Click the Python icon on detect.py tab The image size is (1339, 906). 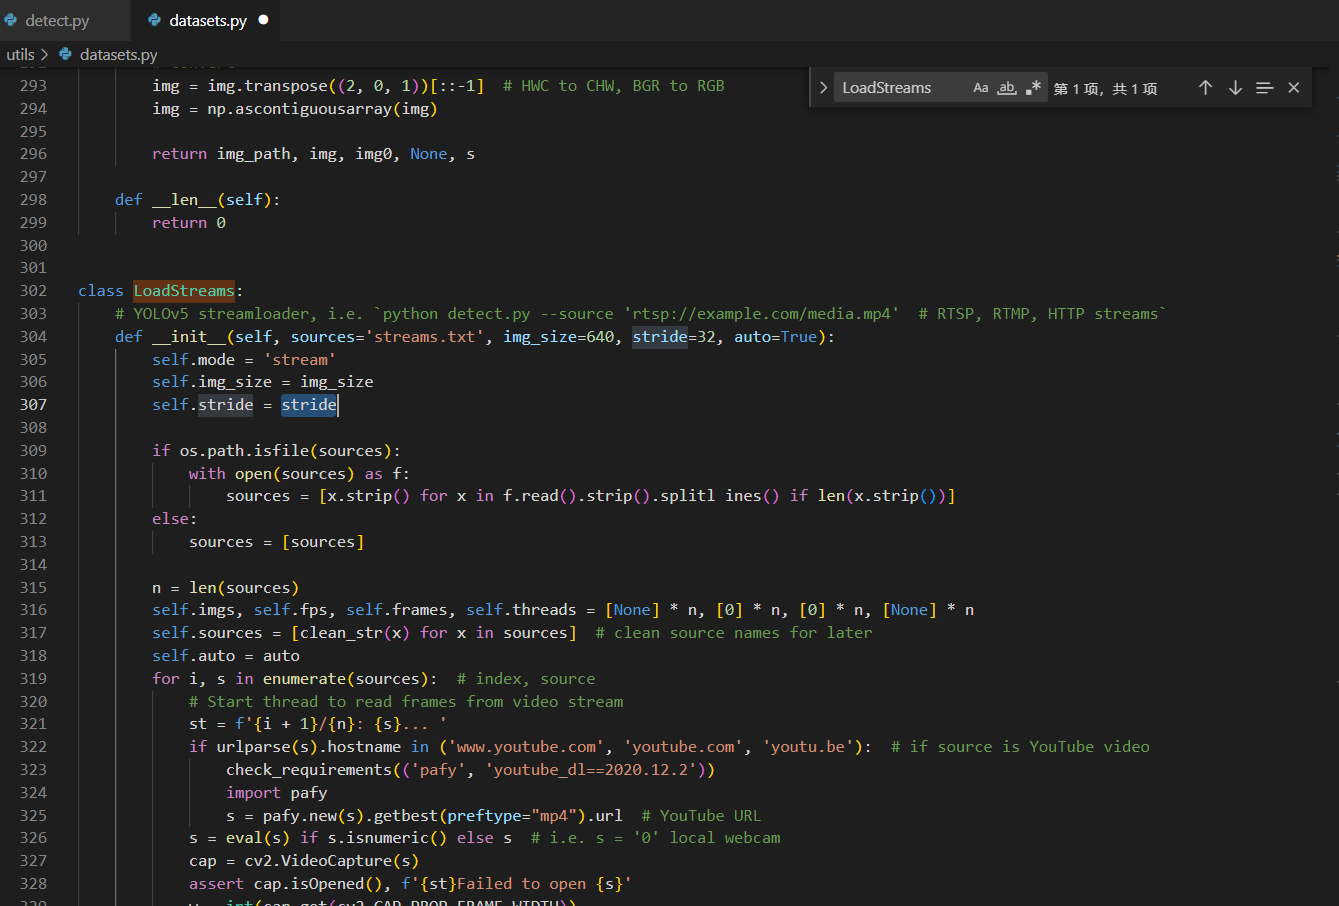pos(11,20)
